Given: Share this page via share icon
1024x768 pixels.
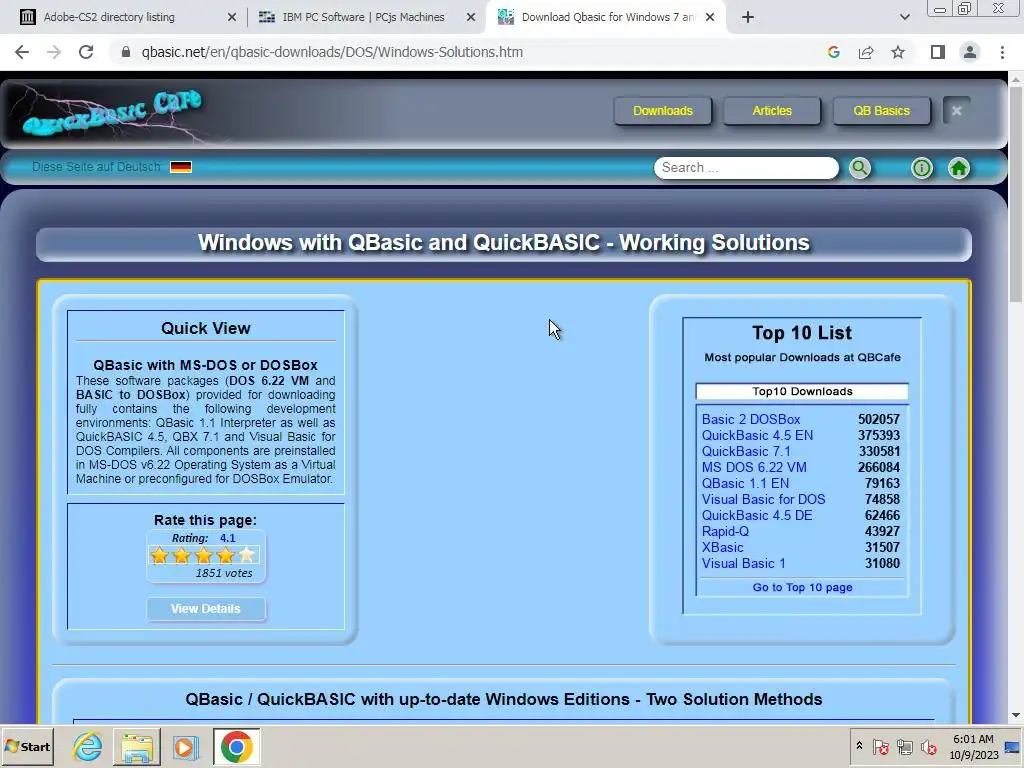Looking at the screenshot, I should 866,52.
